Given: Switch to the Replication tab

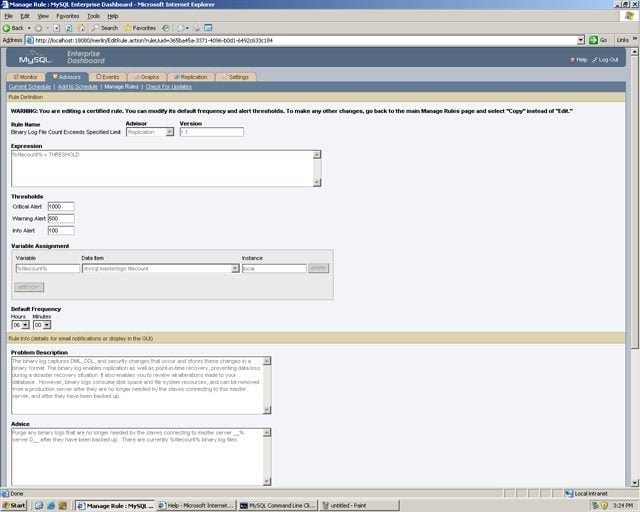Looking at the screenshot, I should pyautogui.click(x=191, y=77).
